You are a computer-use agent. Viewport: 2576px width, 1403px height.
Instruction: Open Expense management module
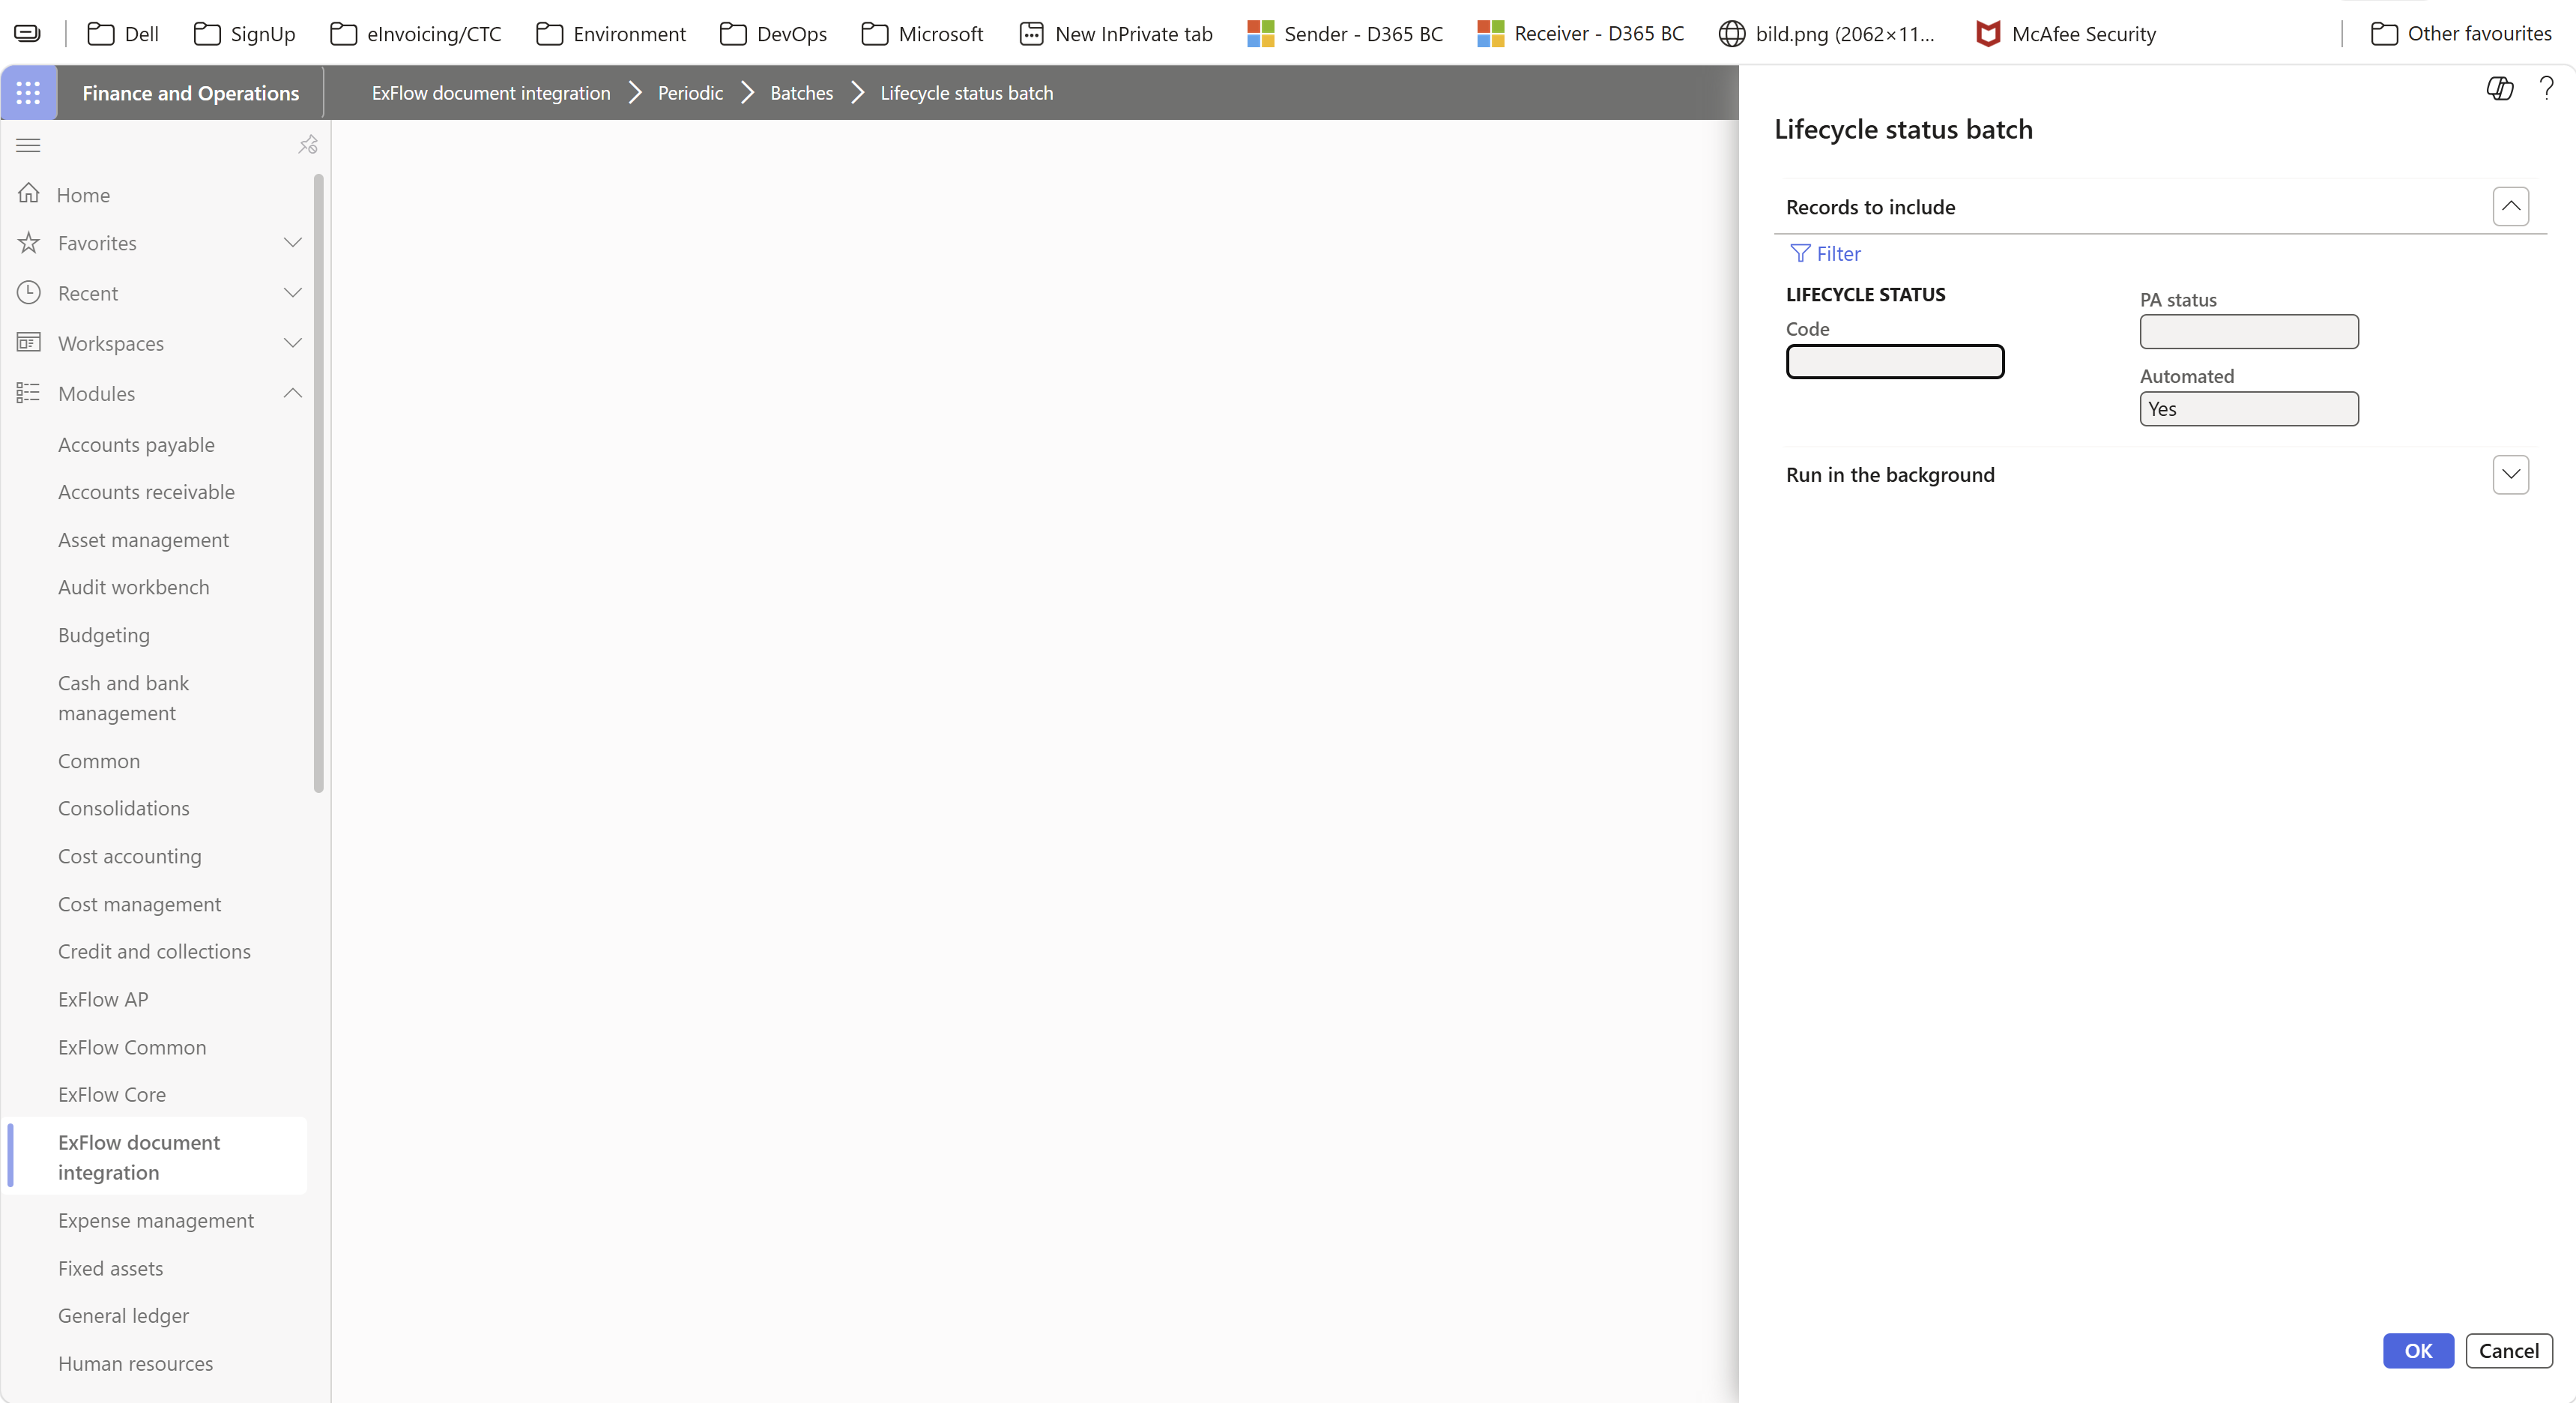[156, 1220]
